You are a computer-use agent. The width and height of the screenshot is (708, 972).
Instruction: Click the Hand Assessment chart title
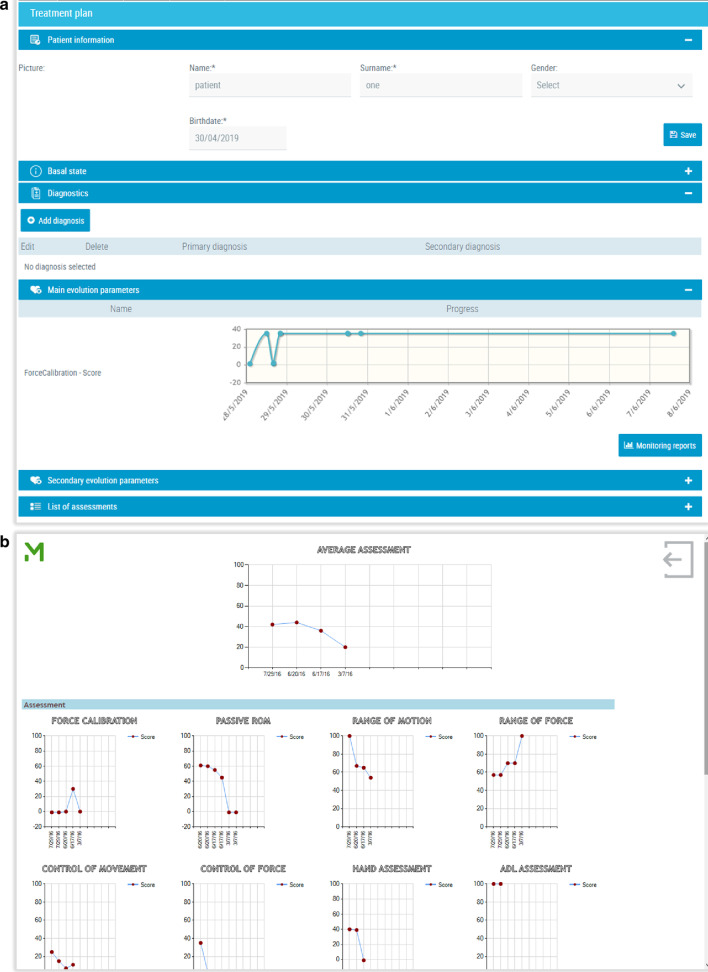tap(392, 868)
